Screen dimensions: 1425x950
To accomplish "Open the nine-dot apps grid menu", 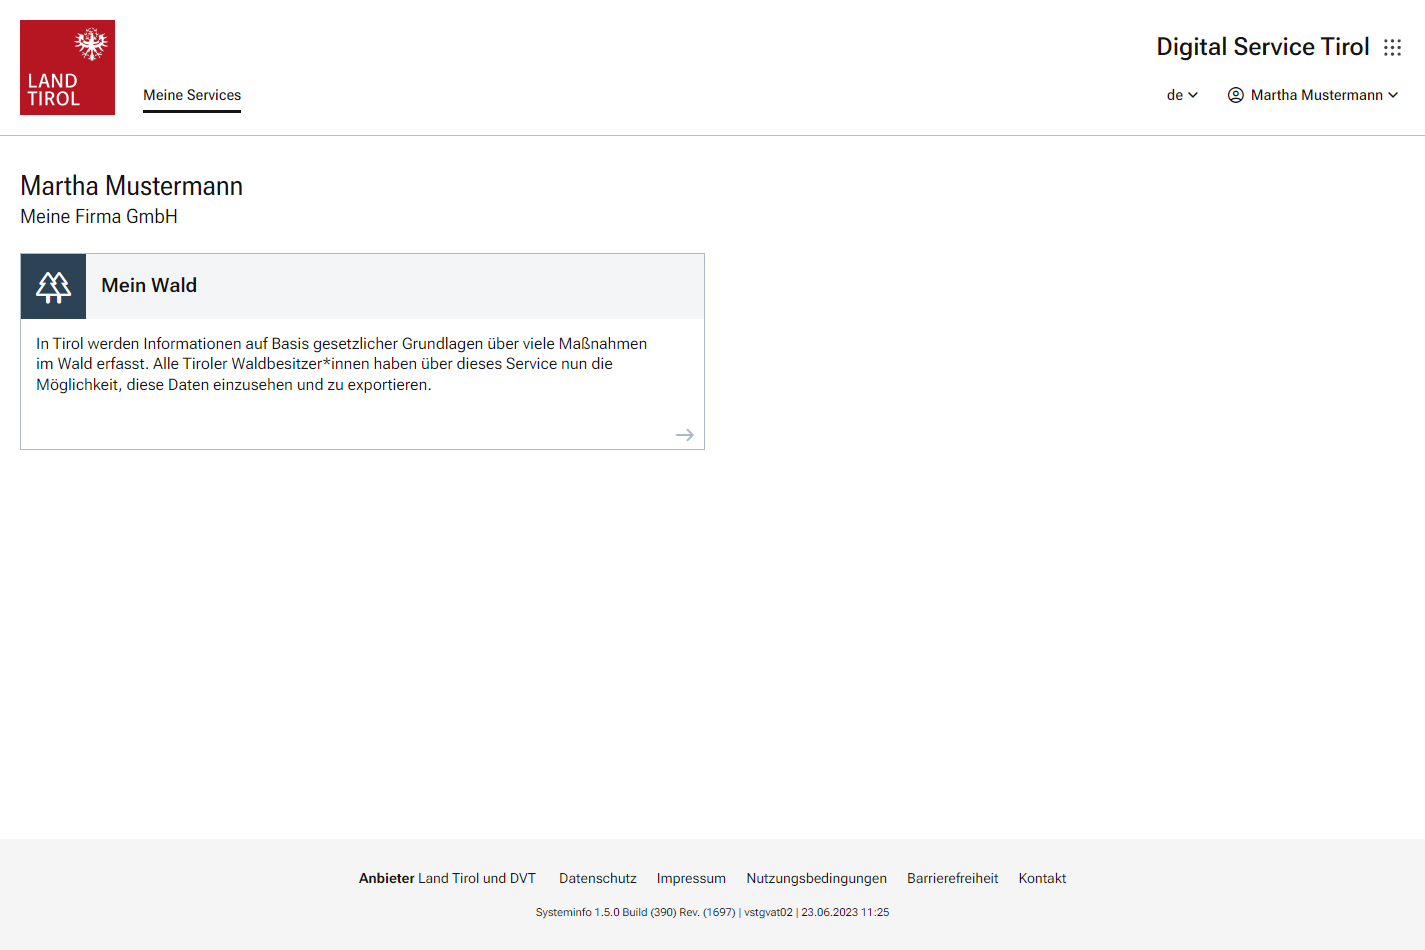I will [x=1392, y=48].
